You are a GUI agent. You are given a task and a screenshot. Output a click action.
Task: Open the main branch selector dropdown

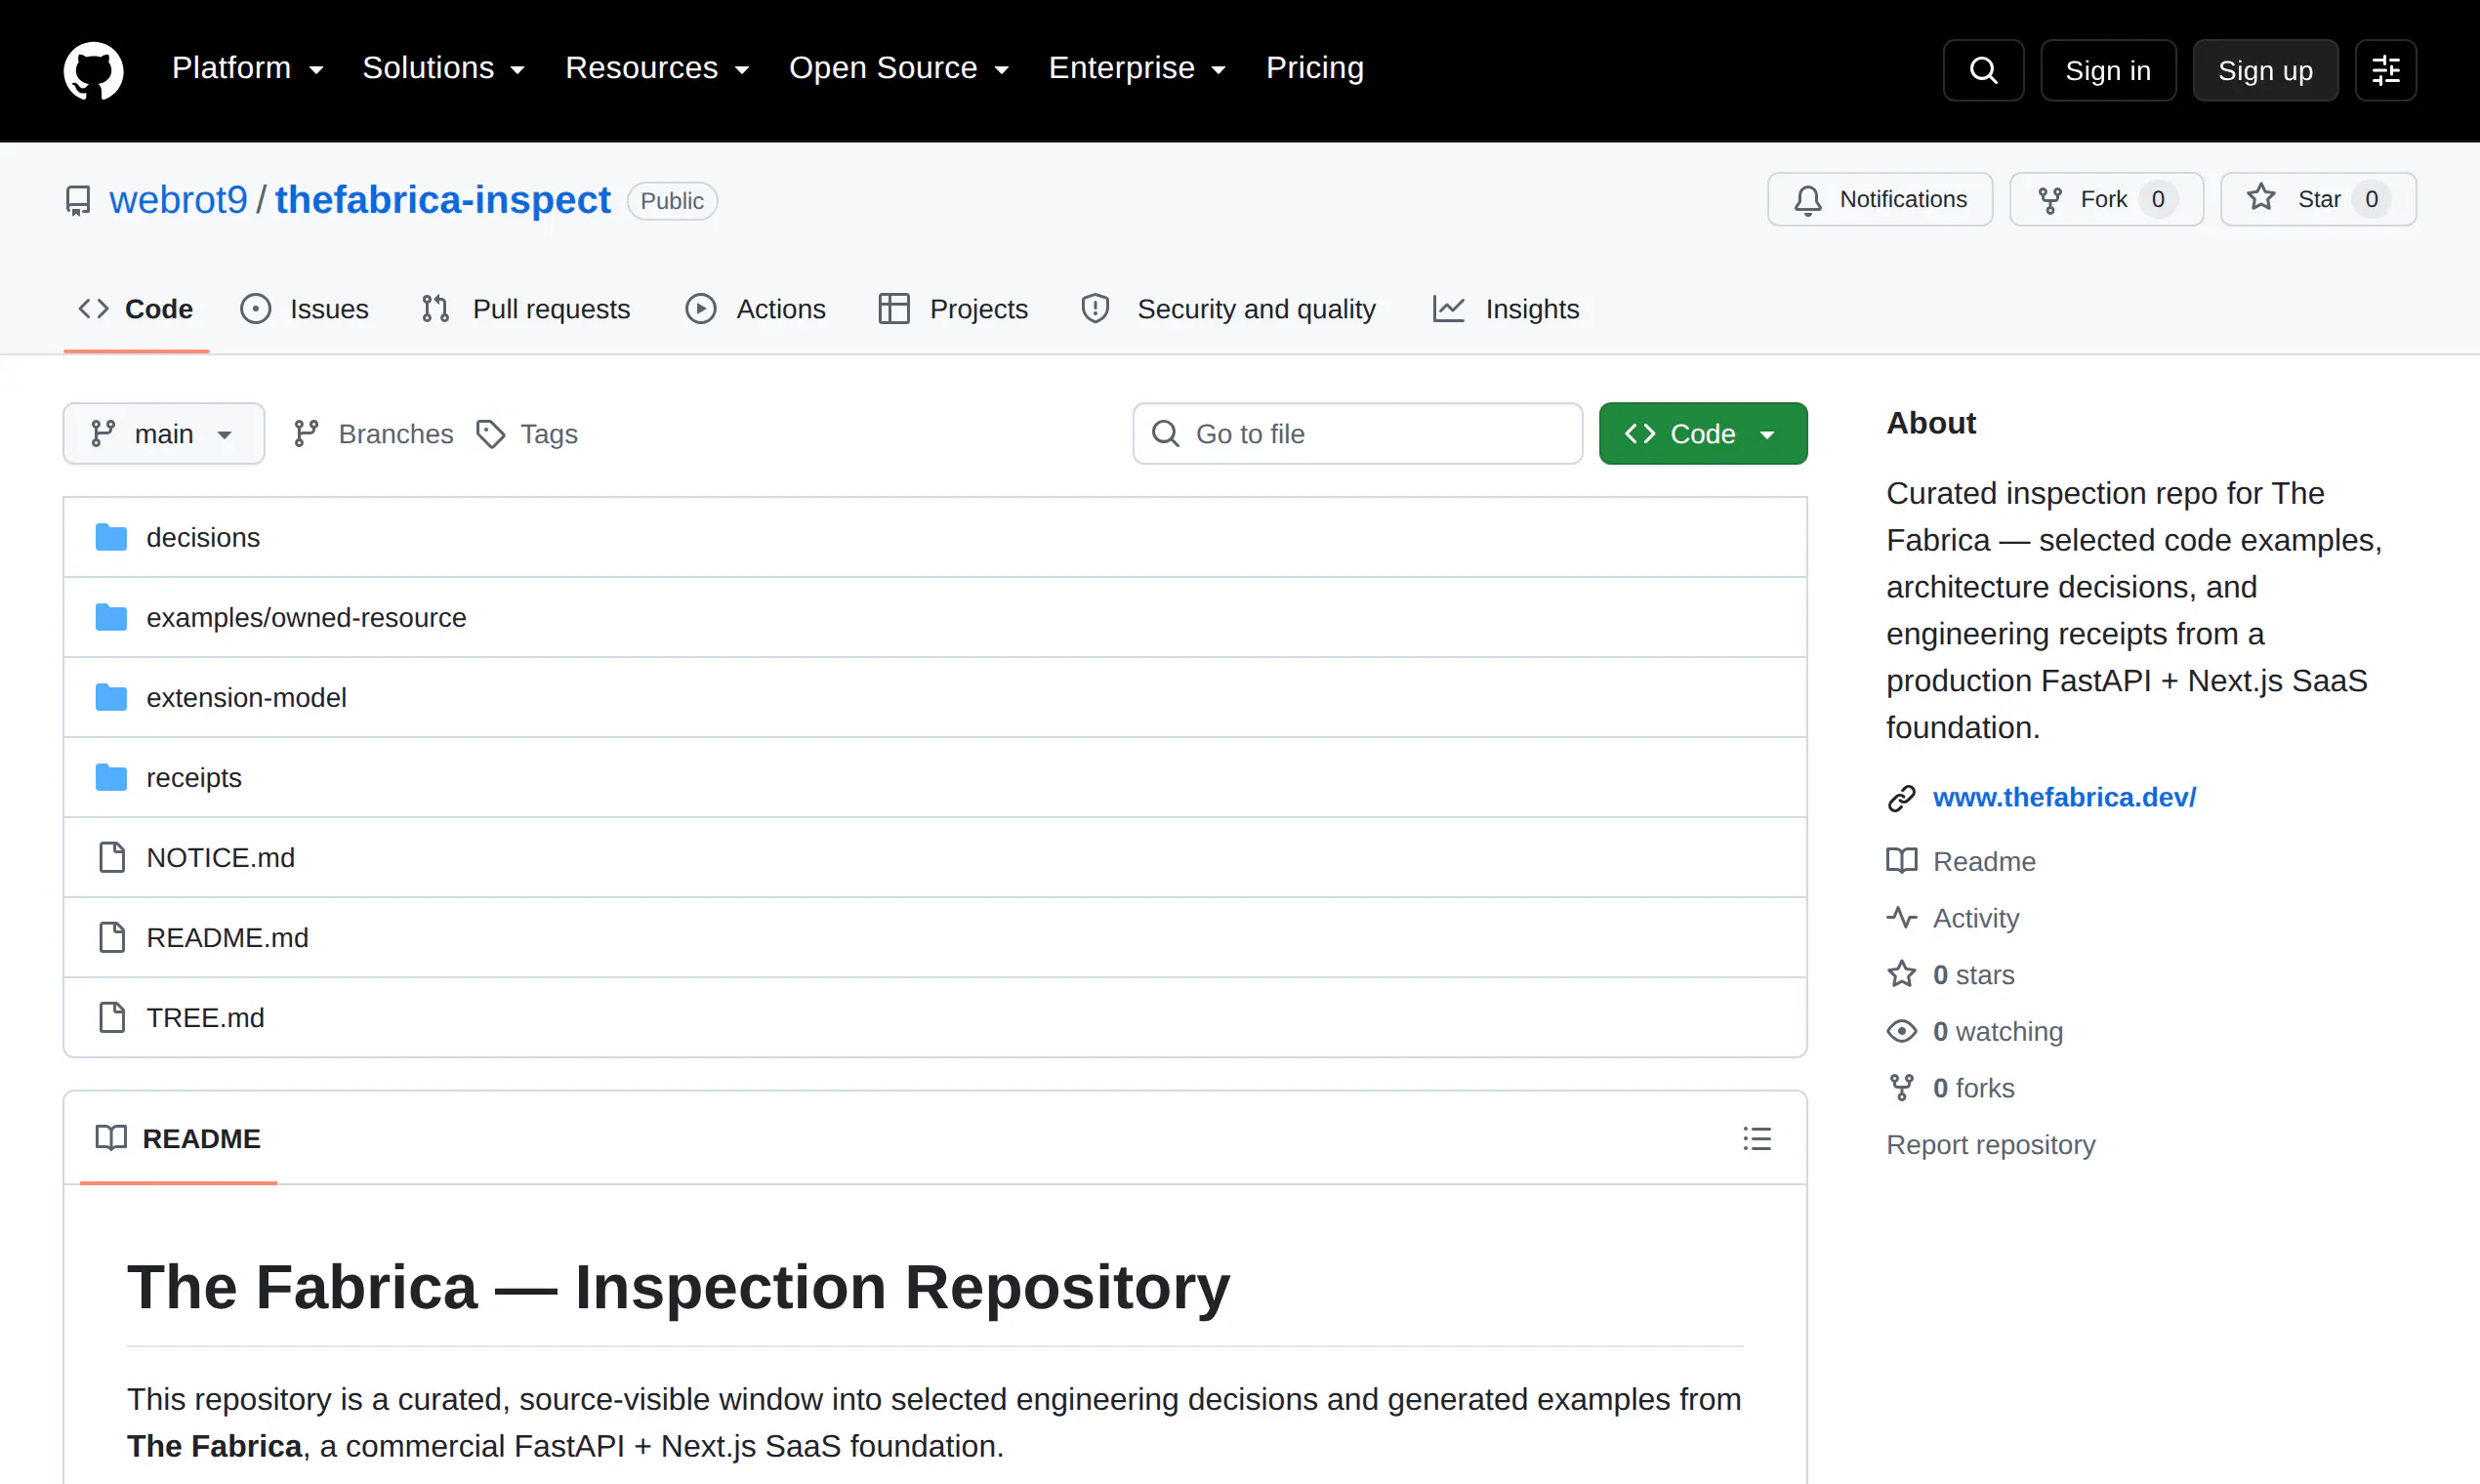(x=164, y=434)
